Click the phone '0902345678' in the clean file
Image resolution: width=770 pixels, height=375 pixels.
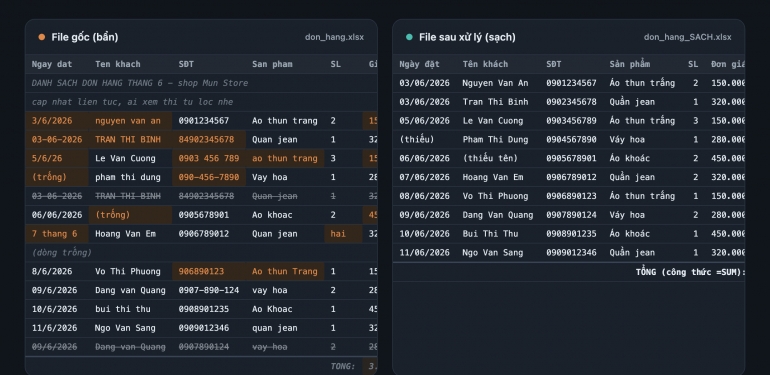pyautogui.click(x=571, y=102)
